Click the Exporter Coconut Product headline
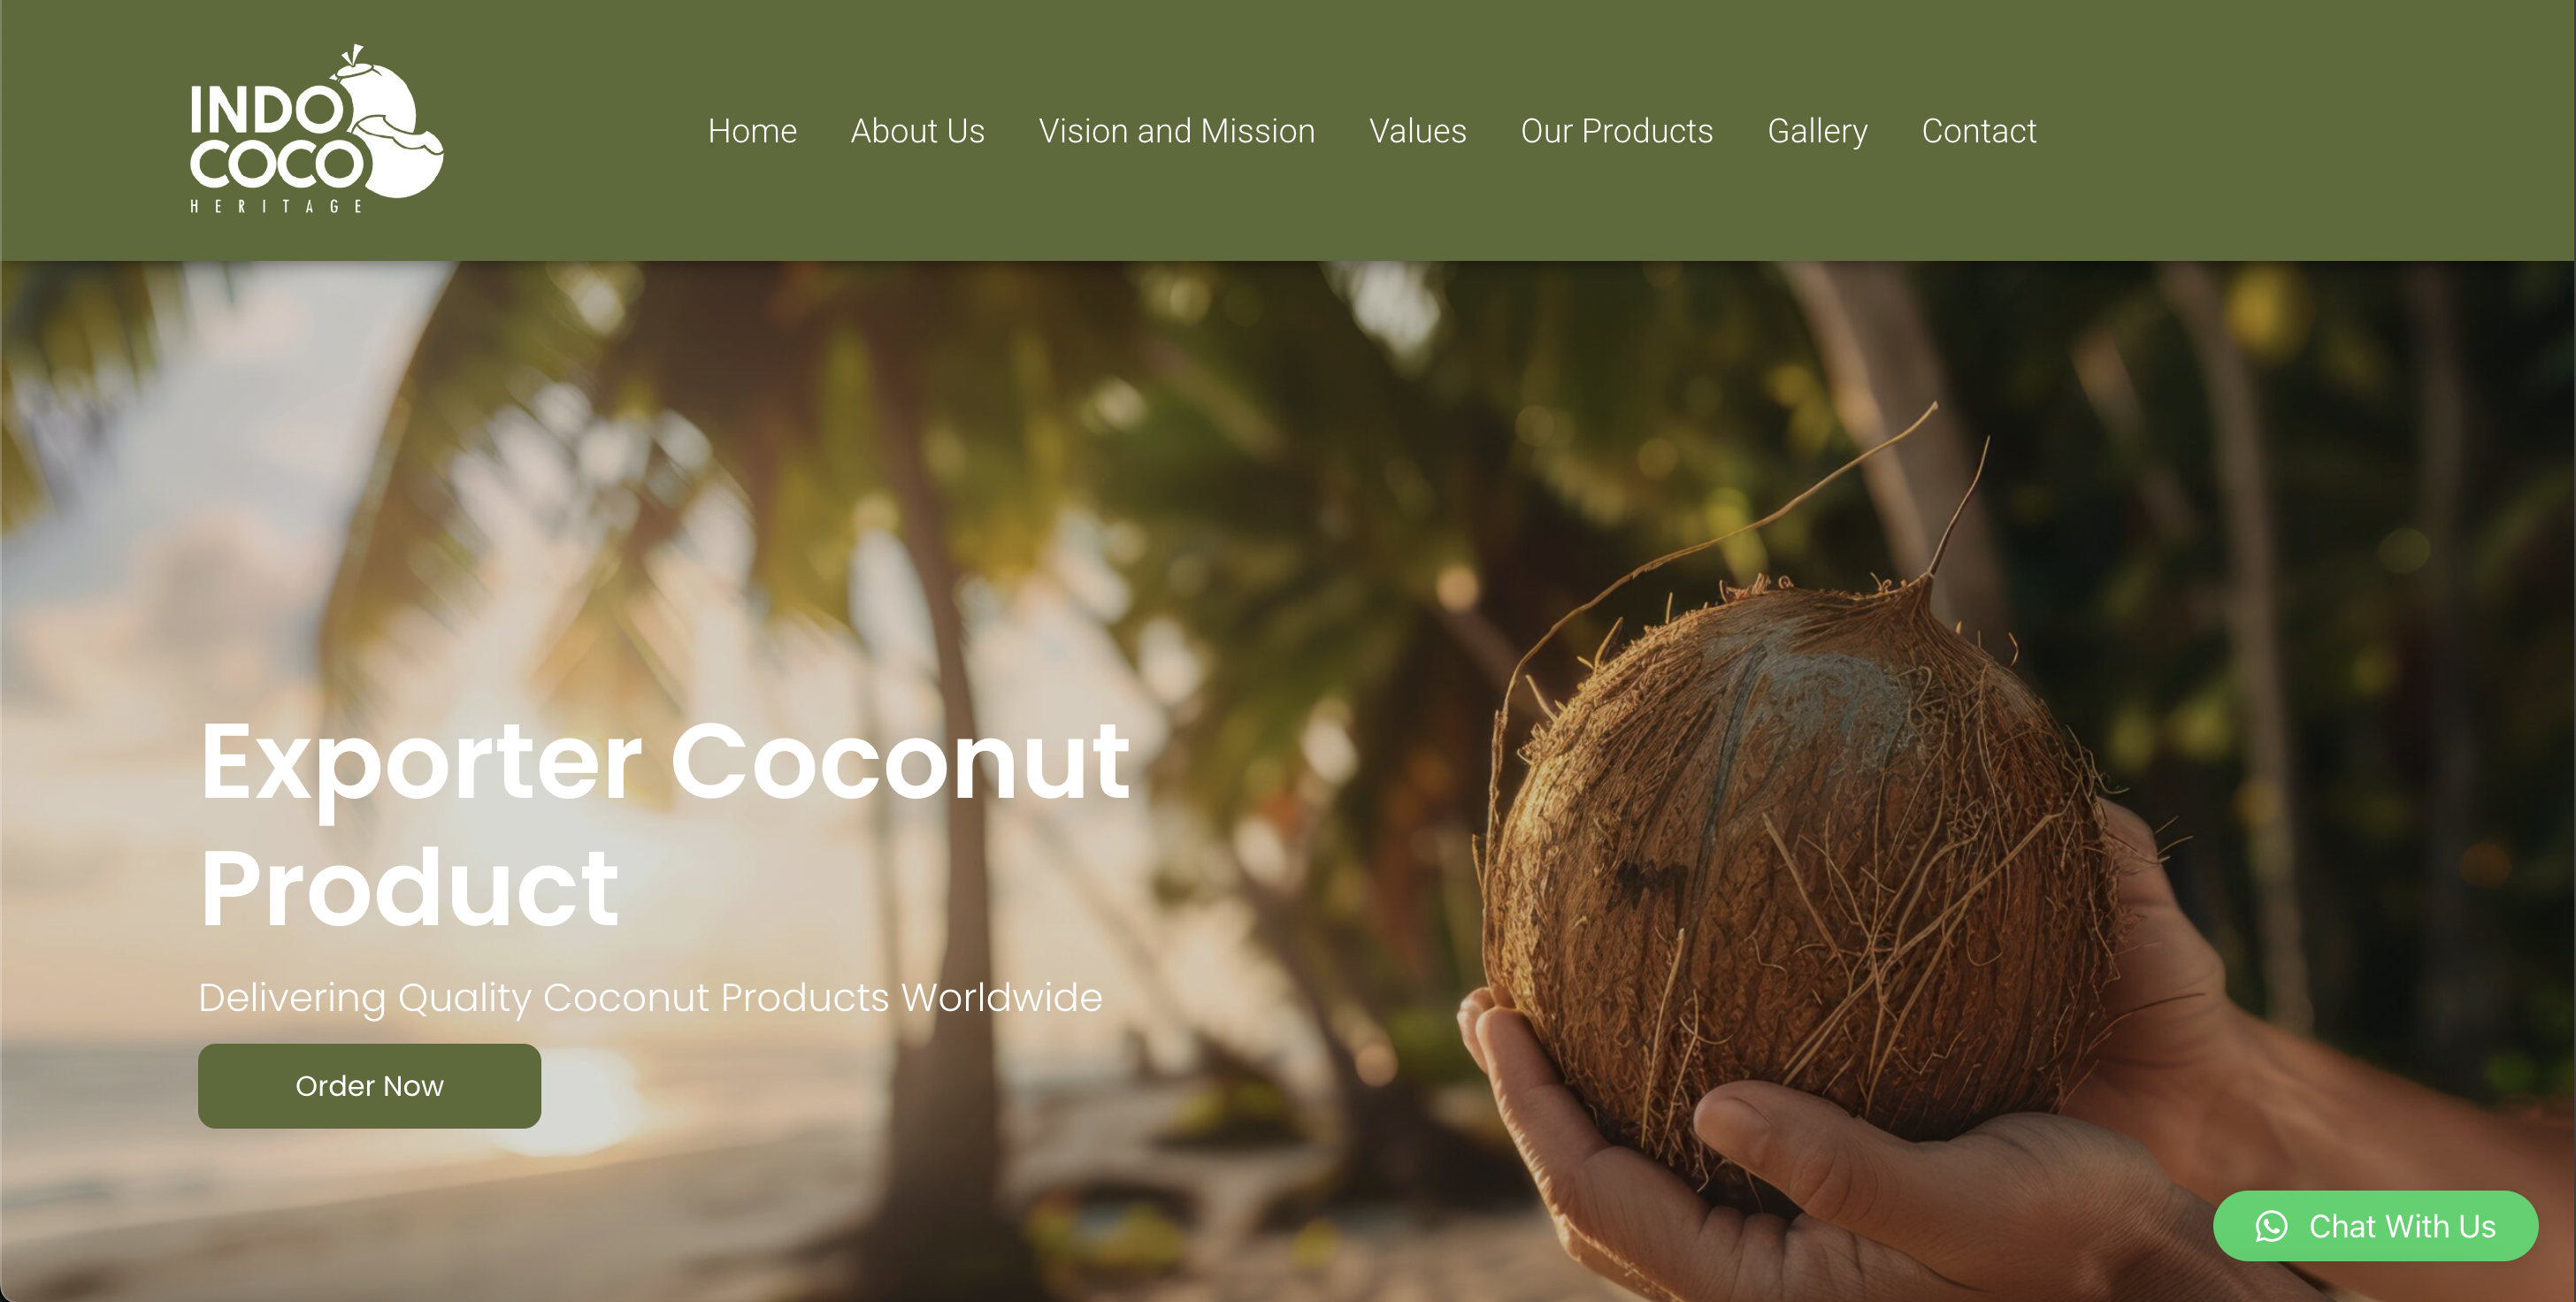The width and height of the screenshot is (2576, 1302). [x=664, y=824]
